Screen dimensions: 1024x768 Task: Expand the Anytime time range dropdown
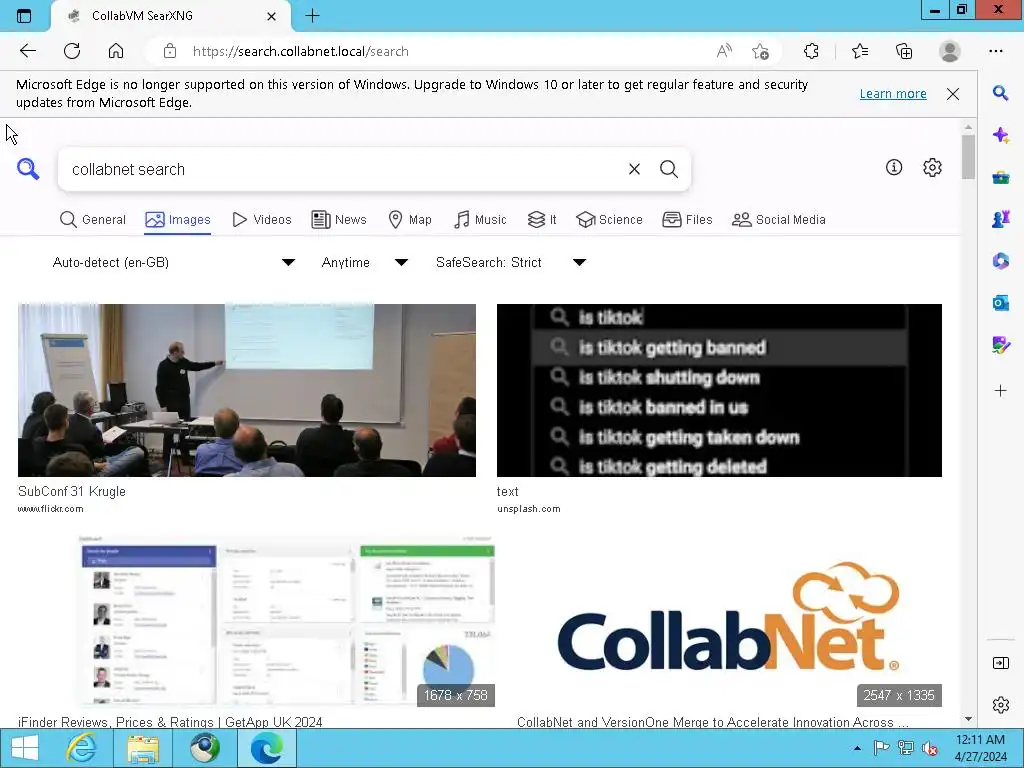[364, 263]
